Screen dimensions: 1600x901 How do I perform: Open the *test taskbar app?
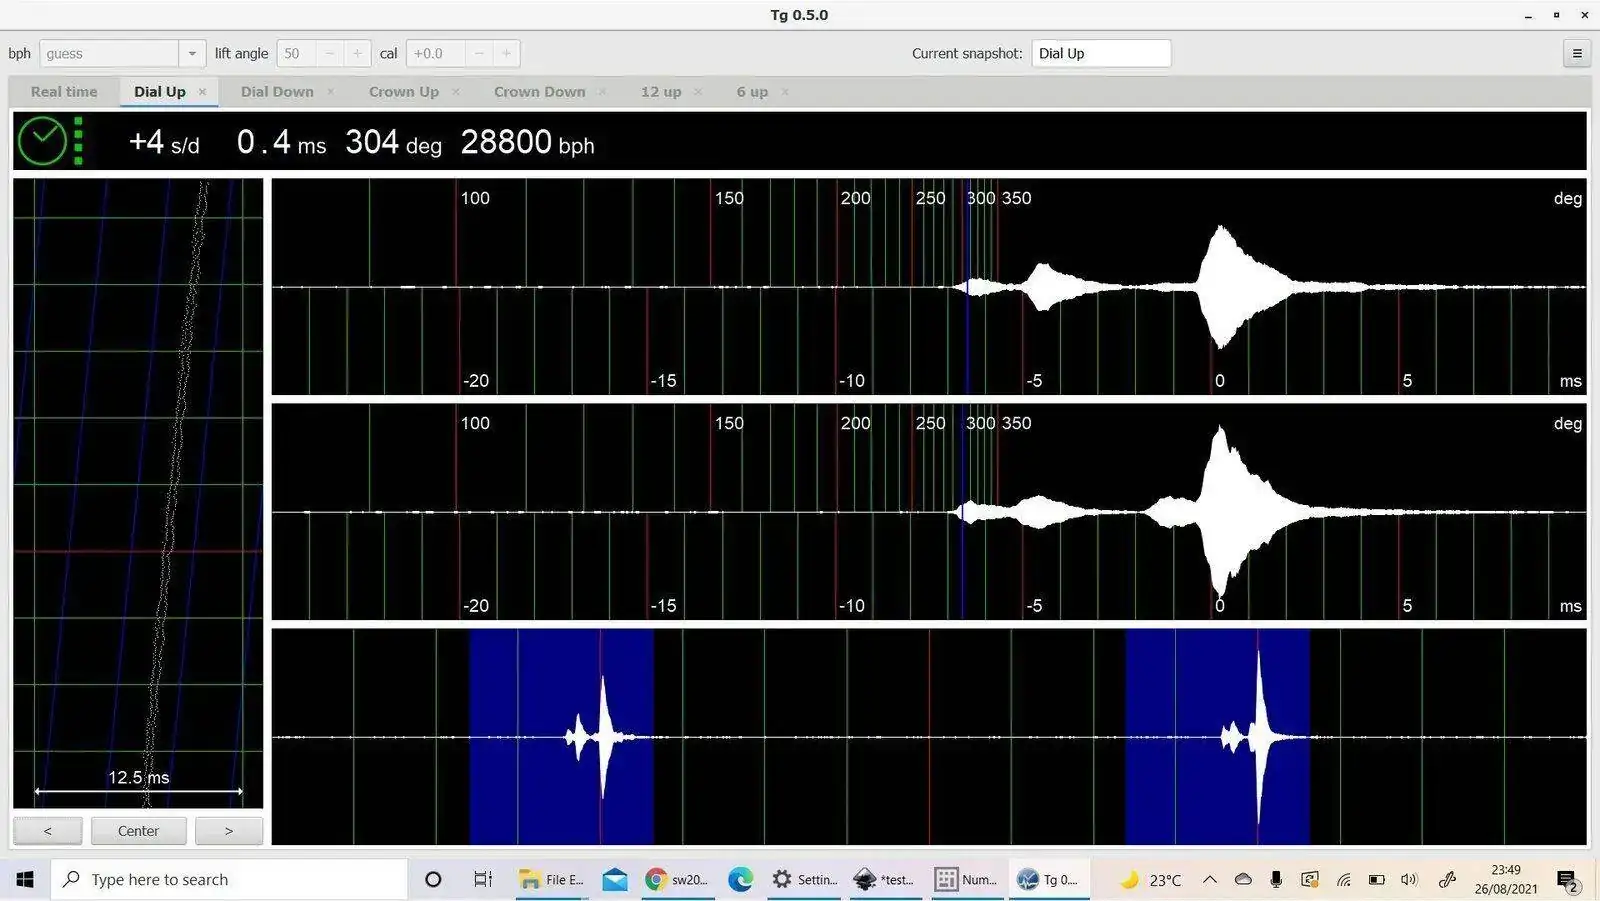coord(884,879)
